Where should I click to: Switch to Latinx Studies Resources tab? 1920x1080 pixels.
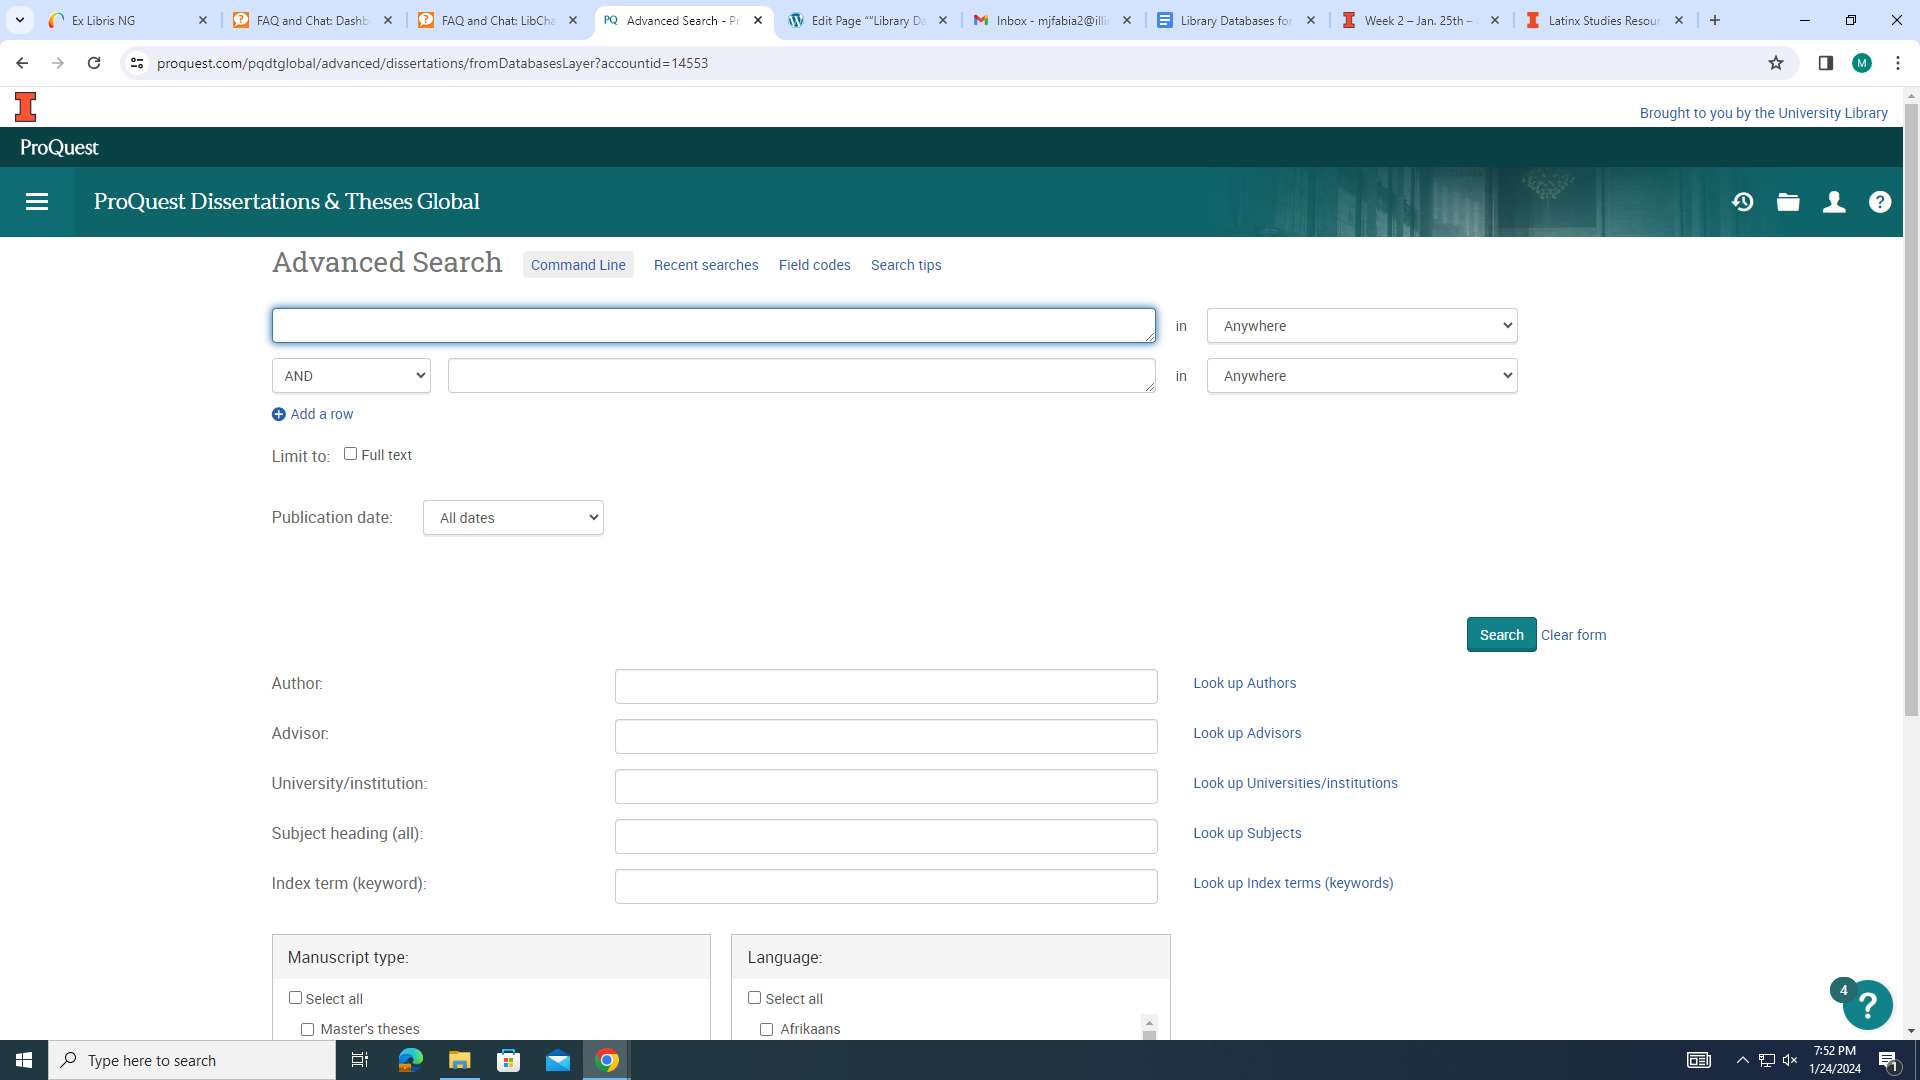[1602, 20]
